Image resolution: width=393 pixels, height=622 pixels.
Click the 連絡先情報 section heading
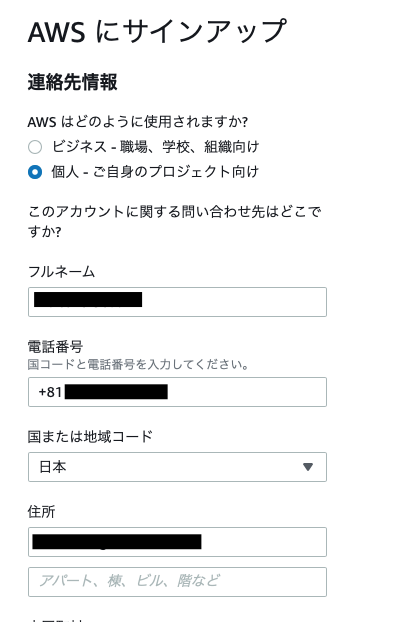pyautogui.click(x=73, y=83)
